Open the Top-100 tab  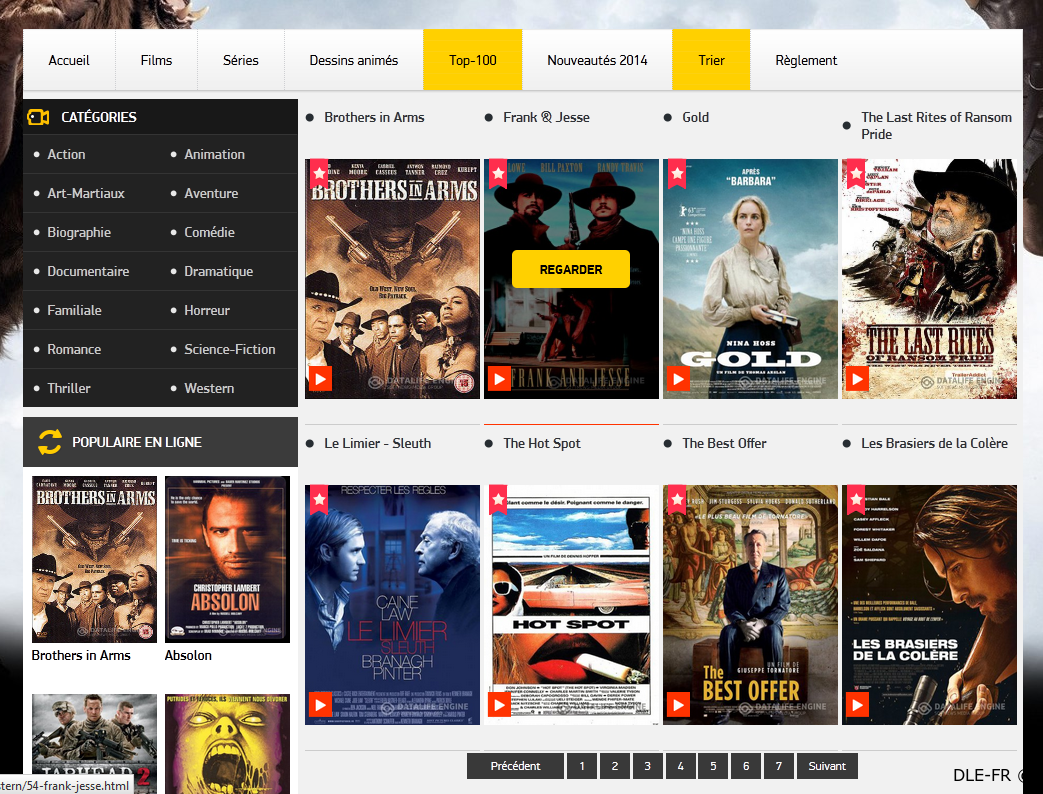point(473,60)
